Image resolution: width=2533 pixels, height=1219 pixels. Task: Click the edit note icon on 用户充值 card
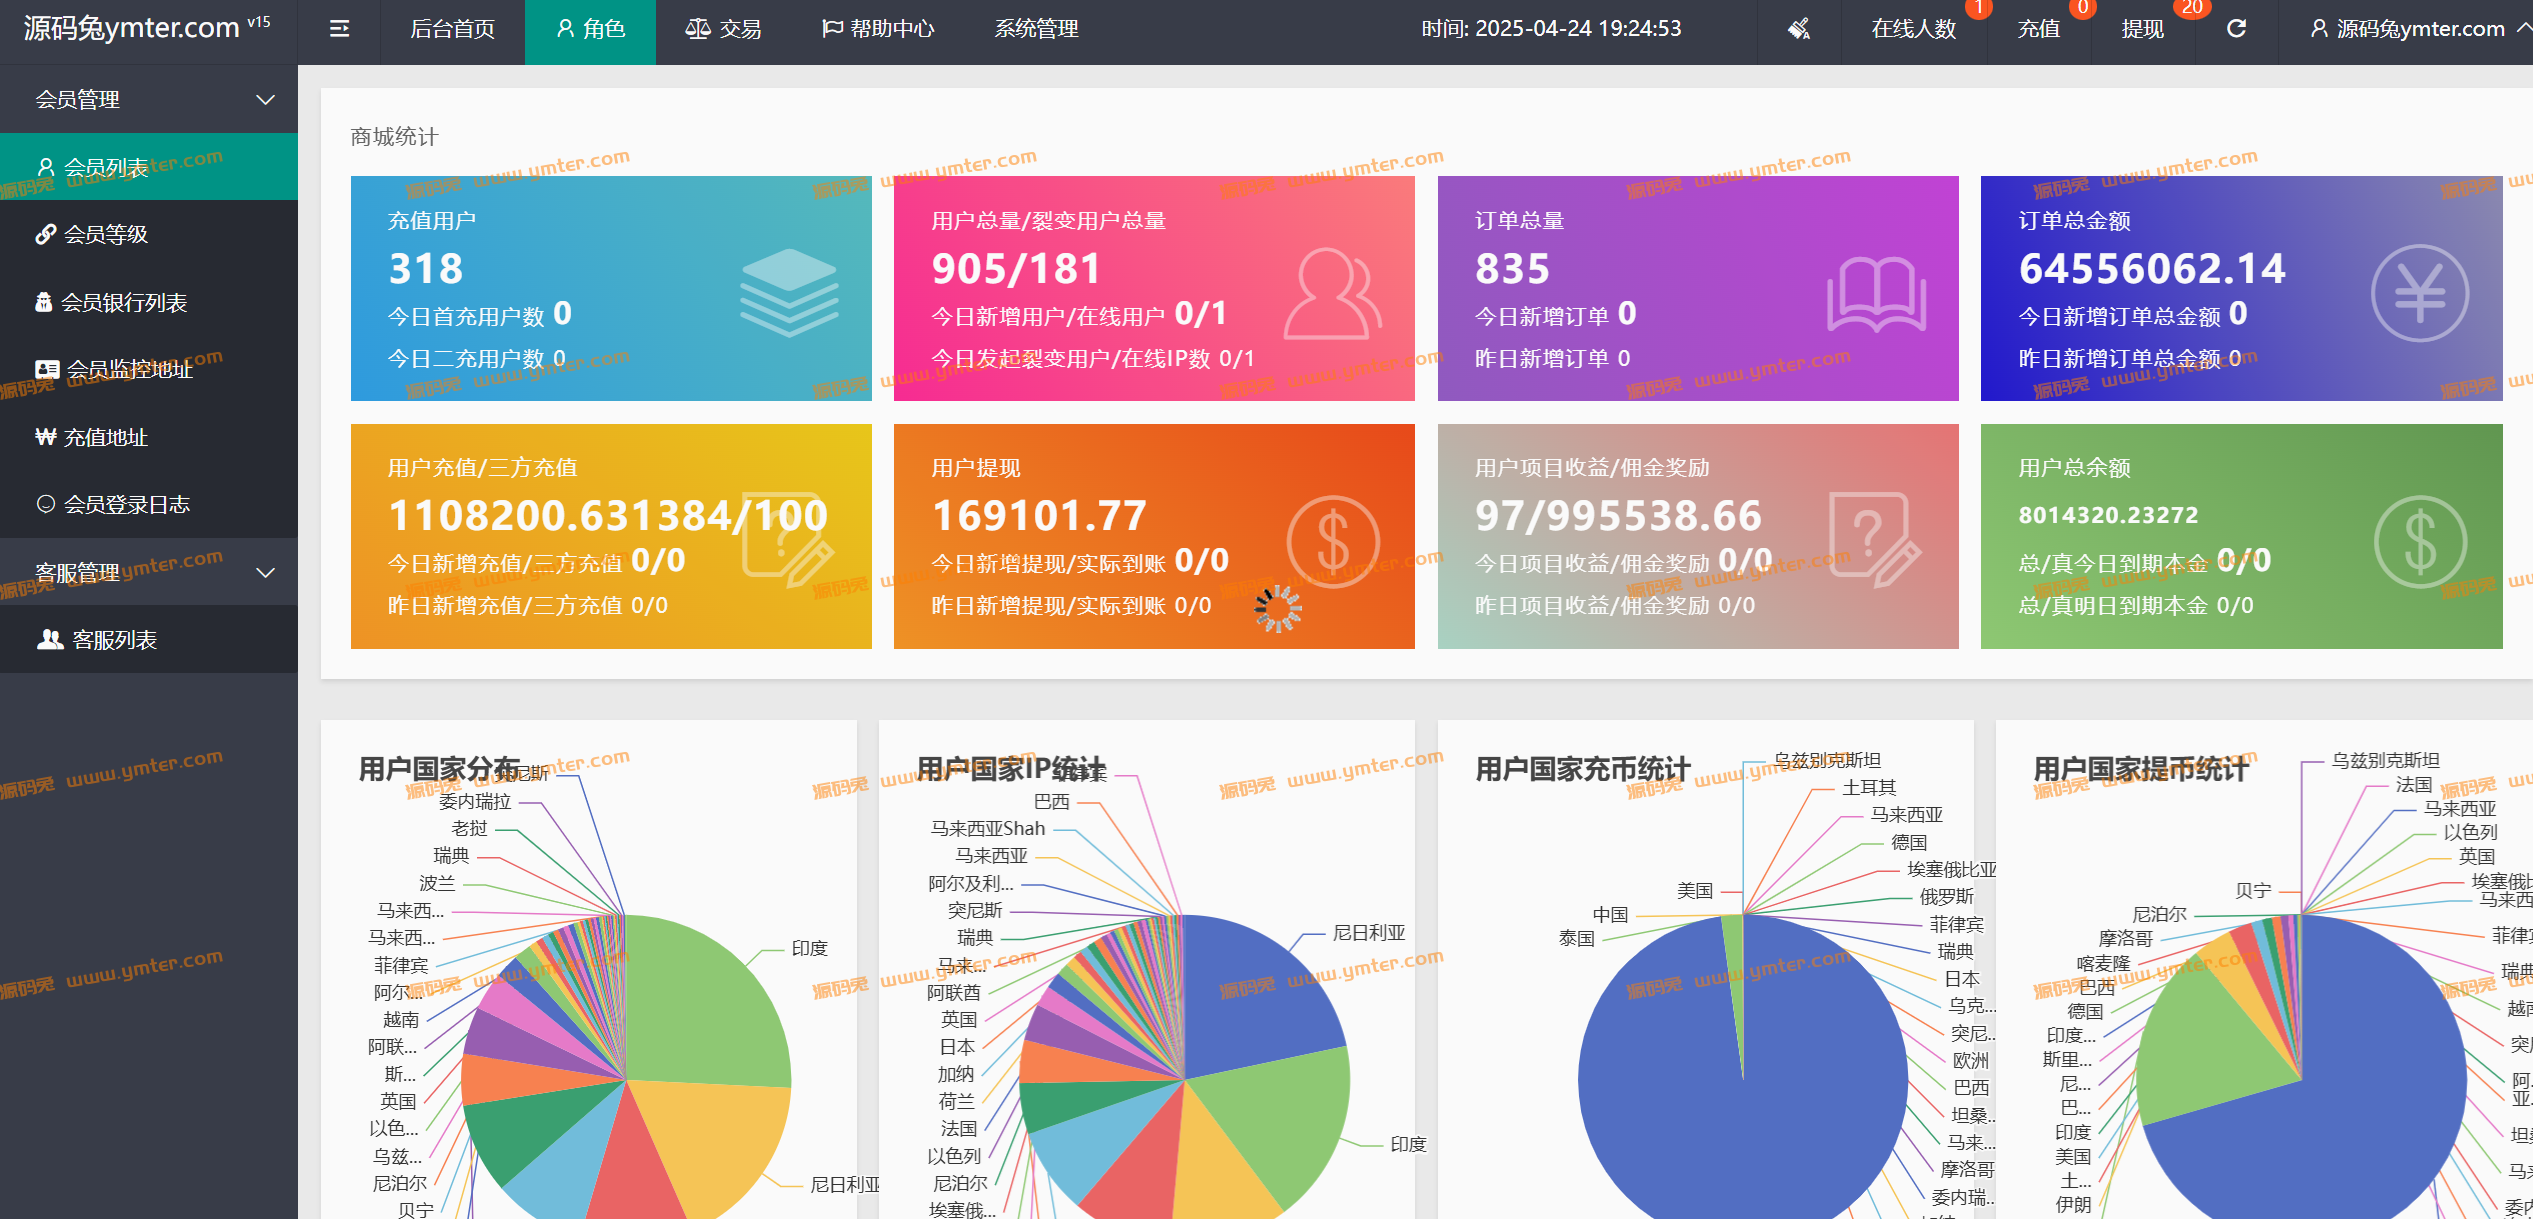click(787, 539)
